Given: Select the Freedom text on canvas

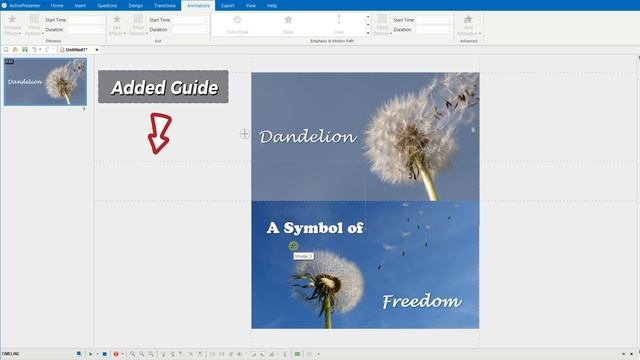Looking at the screenshot, I should (x=422, y=301).
